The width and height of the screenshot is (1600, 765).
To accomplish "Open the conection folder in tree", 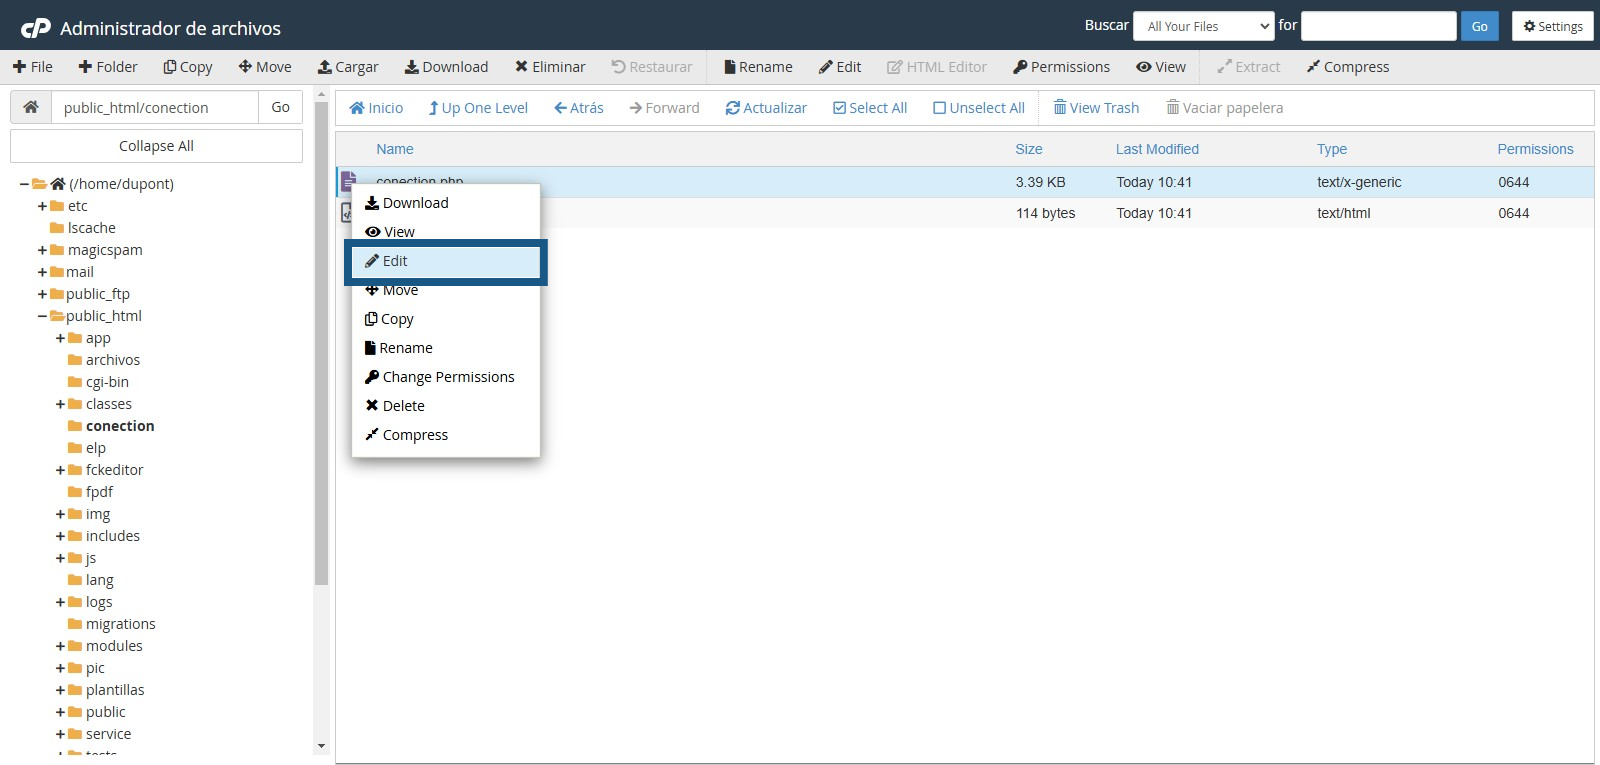I will [x=120, y=426].
